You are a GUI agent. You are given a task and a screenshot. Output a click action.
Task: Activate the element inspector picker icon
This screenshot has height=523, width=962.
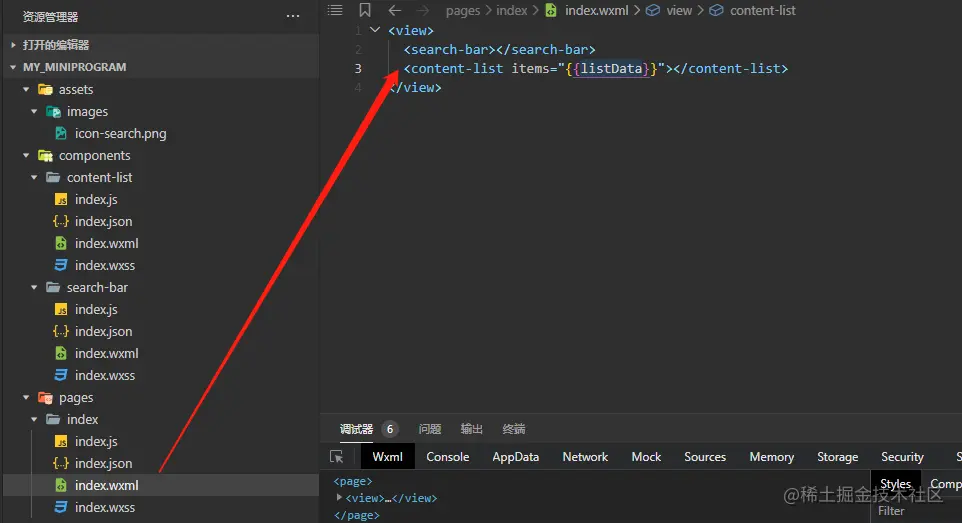[x=336, y=457]
